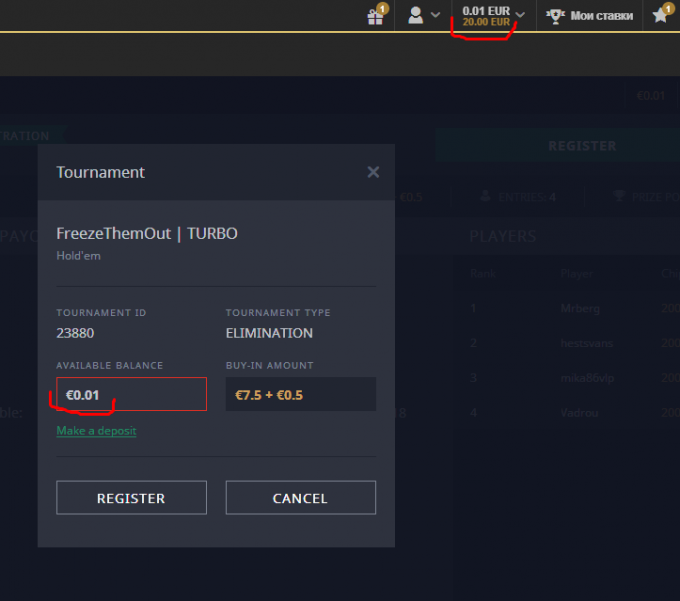Select player Vadrou in the list
Screen dimensions: 680x601
[x=579, y=413]
